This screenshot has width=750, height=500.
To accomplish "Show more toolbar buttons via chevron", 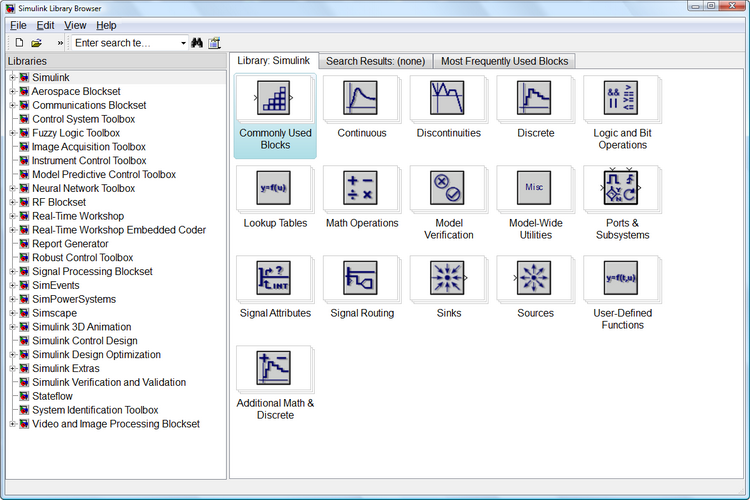I will point(60,43).
